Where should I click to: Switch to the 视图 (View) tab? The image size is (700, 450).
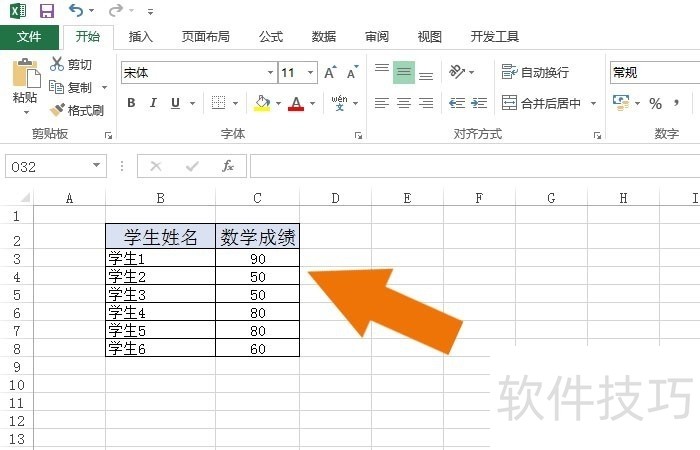tap(429, 37)
